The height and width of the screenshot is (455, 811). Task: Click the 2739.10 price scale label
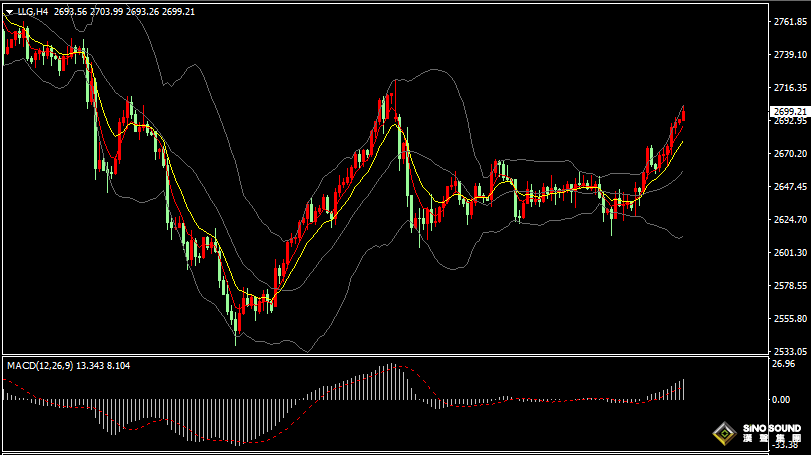pyautogui.click(x=790, y=55)
